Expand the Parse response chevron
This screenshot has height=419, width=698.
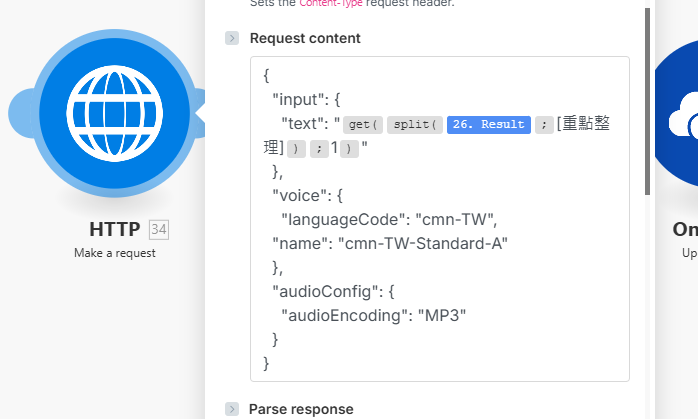232,408
